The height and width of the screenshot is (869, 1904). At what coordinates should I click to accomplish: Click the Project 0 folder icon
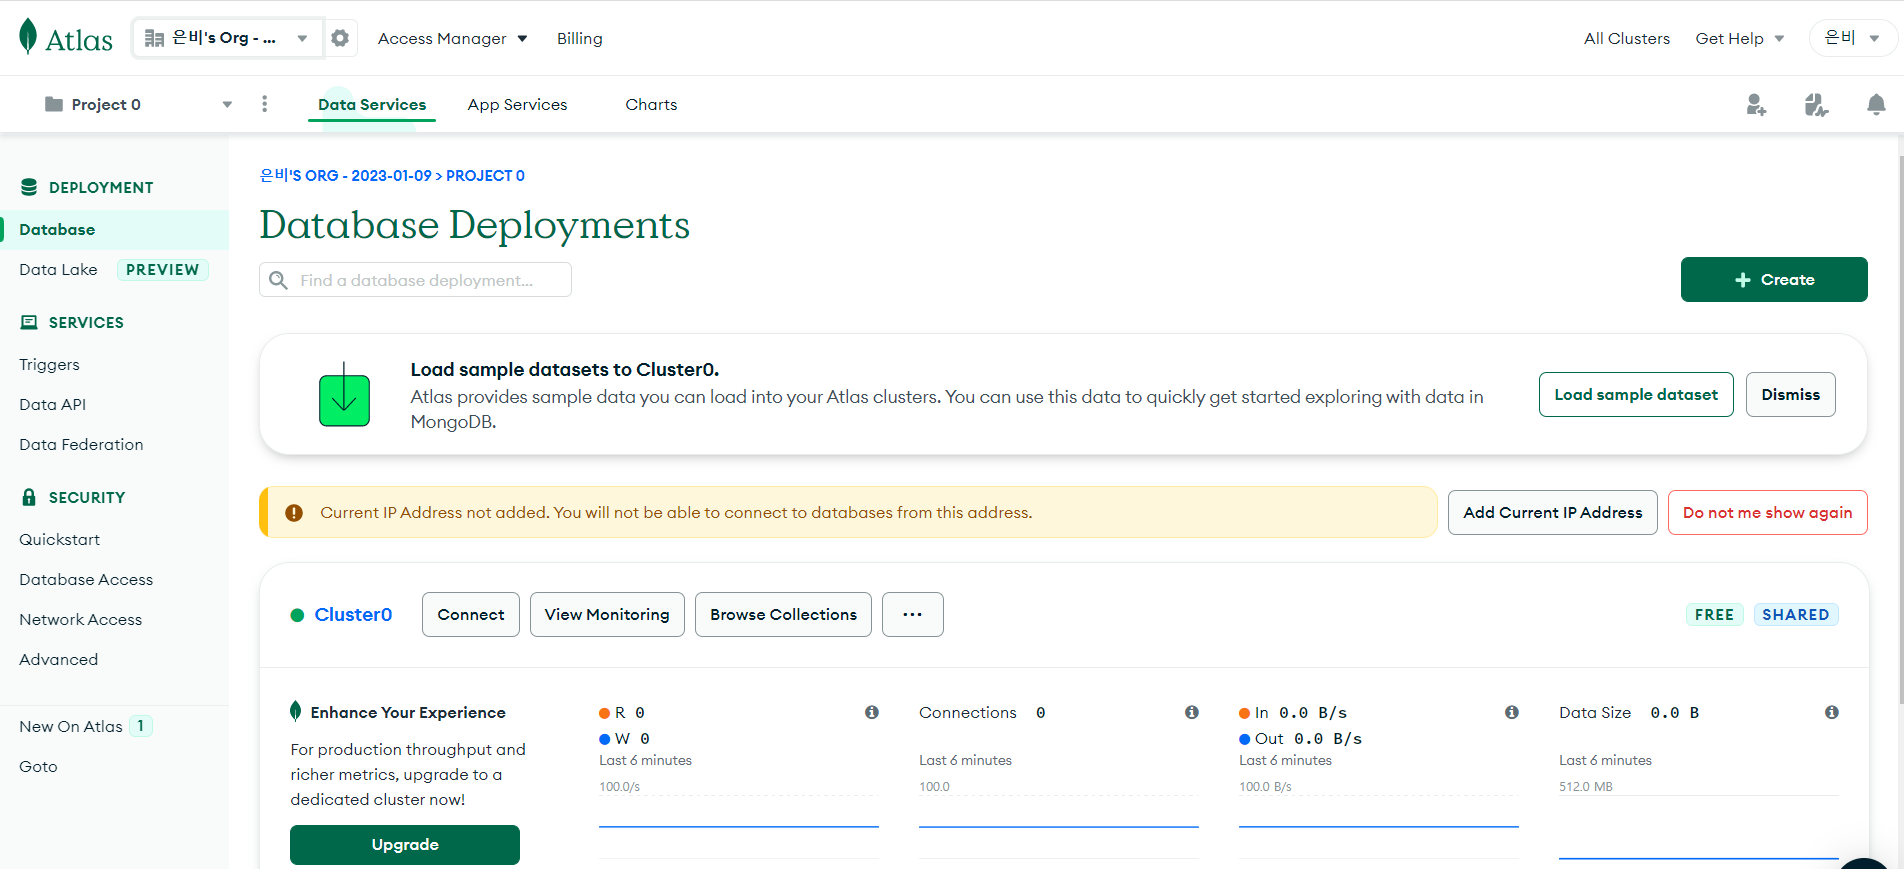tap(54, 104)
